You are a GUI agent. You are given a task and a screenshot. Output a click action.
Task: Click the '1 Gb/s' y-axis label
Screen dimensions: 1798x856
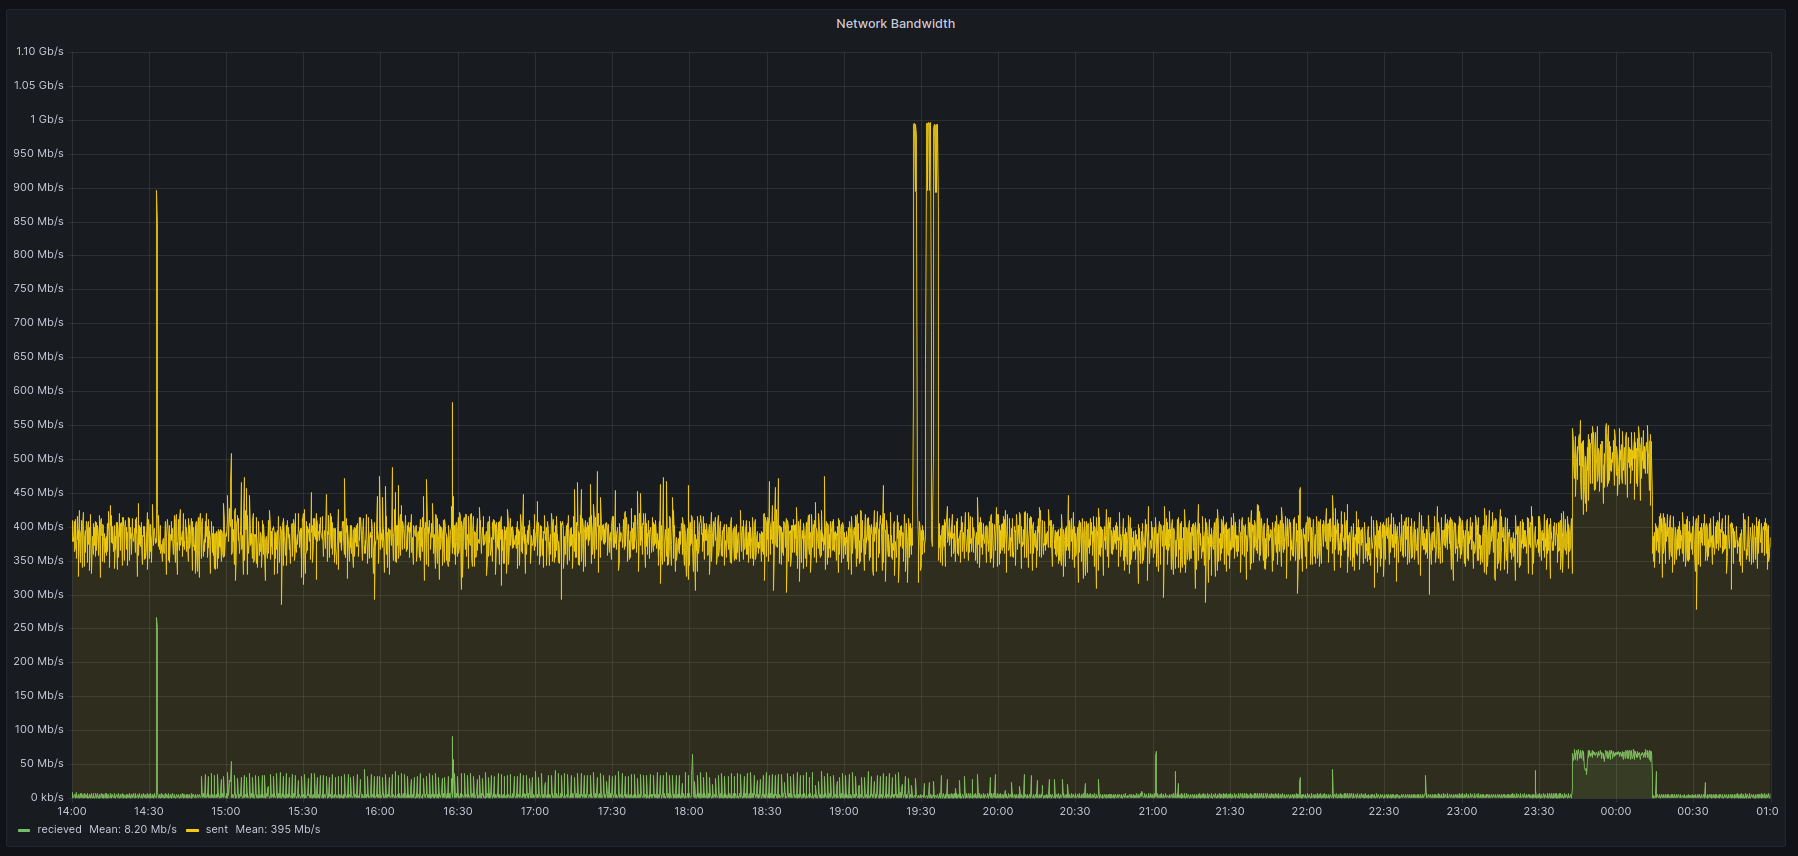point(46,119)
